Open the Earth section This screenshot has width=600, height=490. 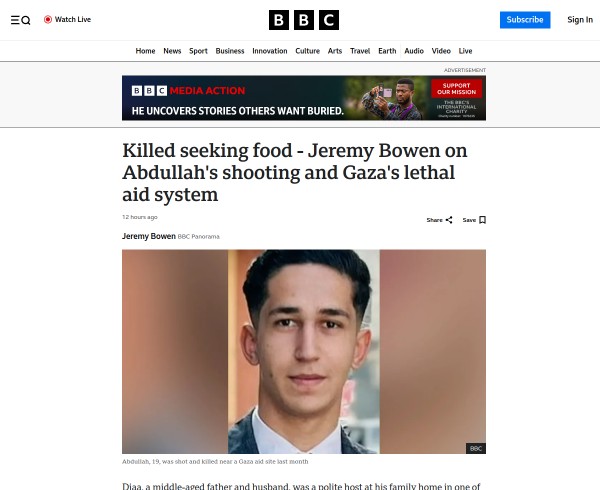click(387, 51)
